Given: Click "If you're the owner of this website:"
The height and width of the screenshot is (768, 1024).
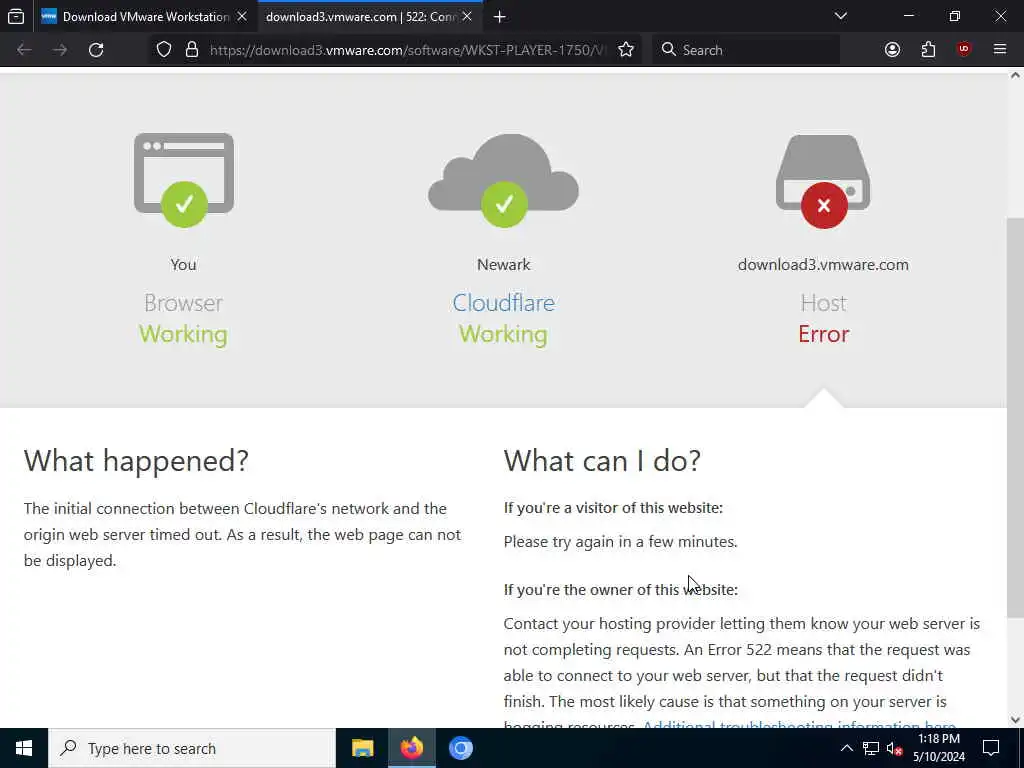Looking at the screenshot, I should 620,590.
